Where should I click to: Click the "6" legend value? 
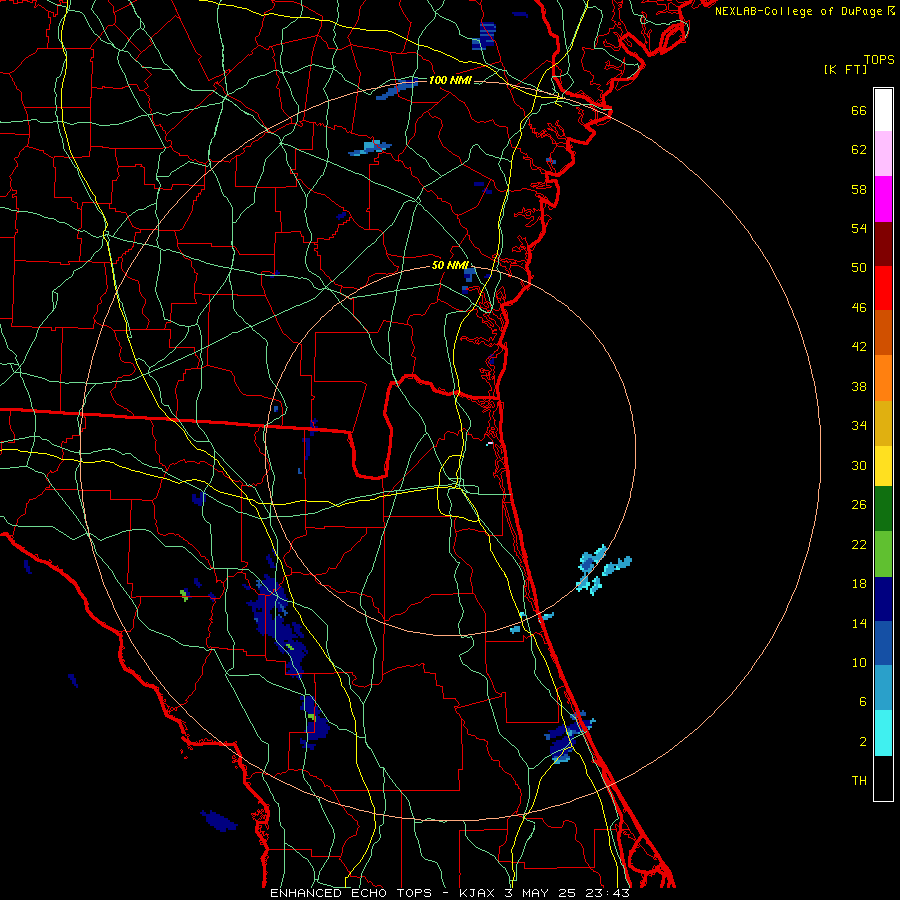863,702
